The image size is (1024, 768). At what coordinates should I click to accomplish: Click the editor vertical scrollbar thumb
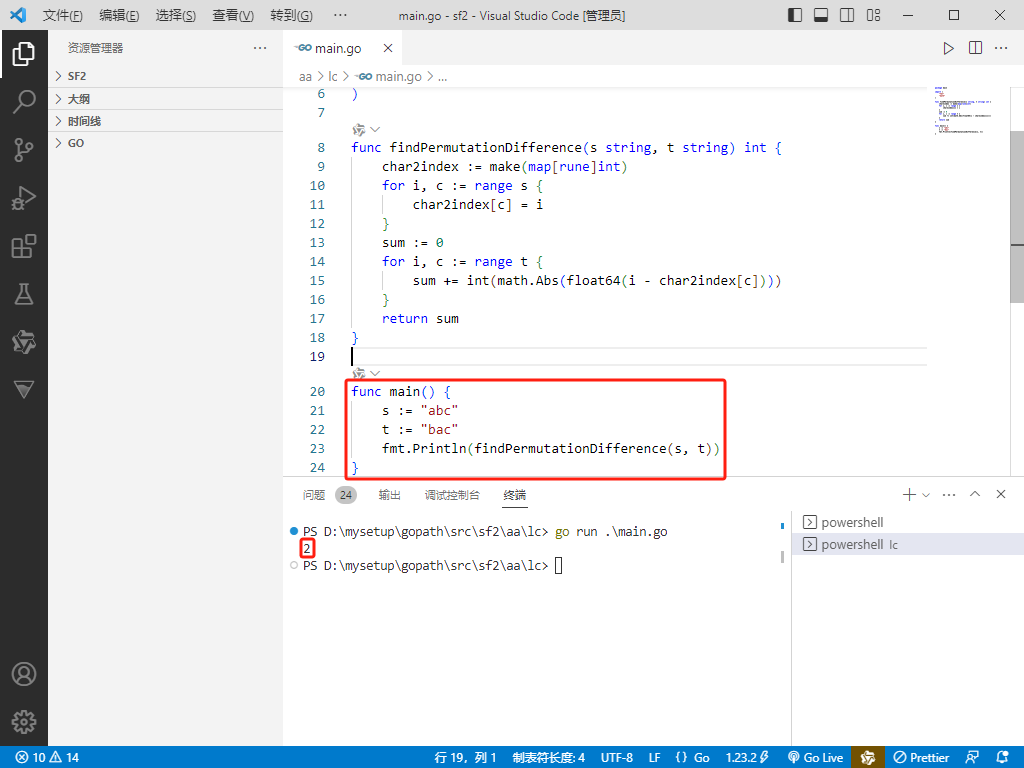pos(1017,216)
